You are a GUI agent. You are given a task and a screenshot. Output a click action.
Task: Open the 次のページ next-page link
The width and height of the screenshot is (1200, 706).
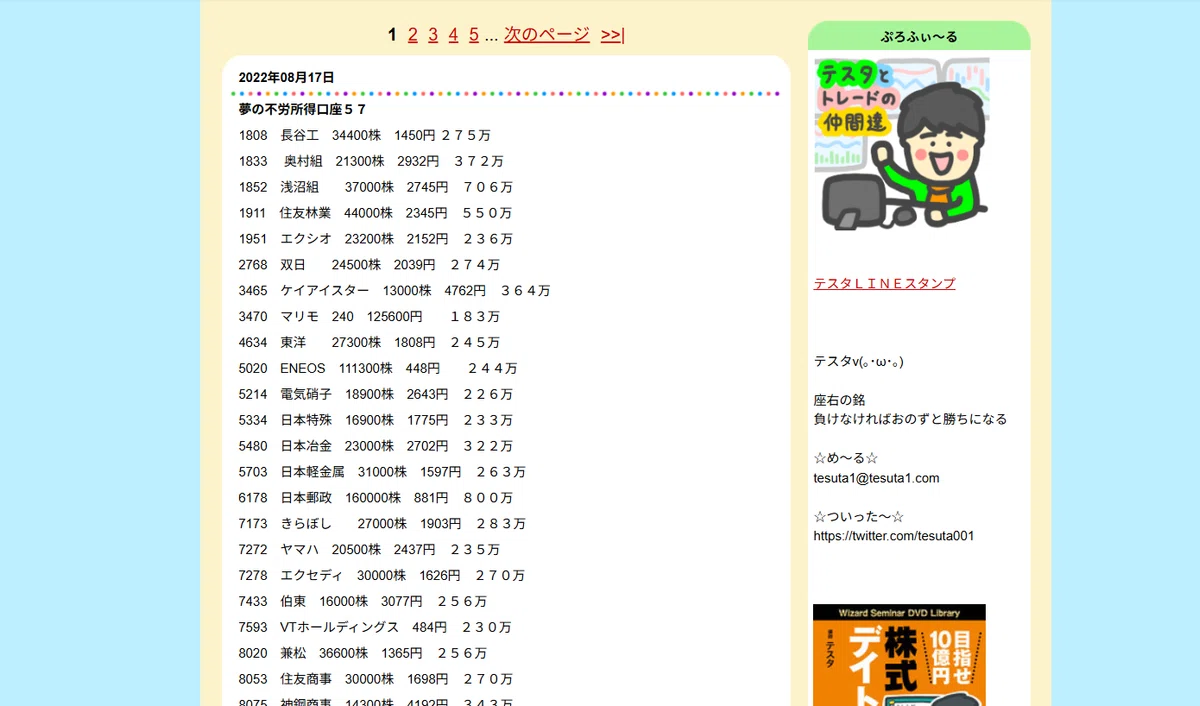coord(547,35)
